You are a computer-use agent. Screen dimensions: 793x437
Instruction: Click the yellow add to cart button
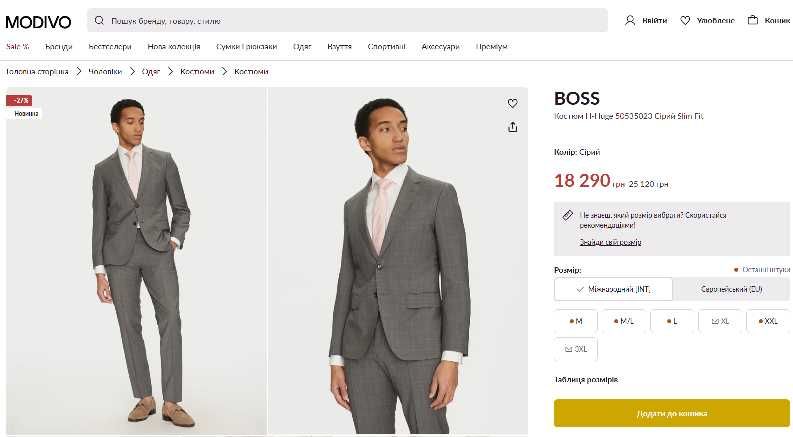tap(671, 413)
